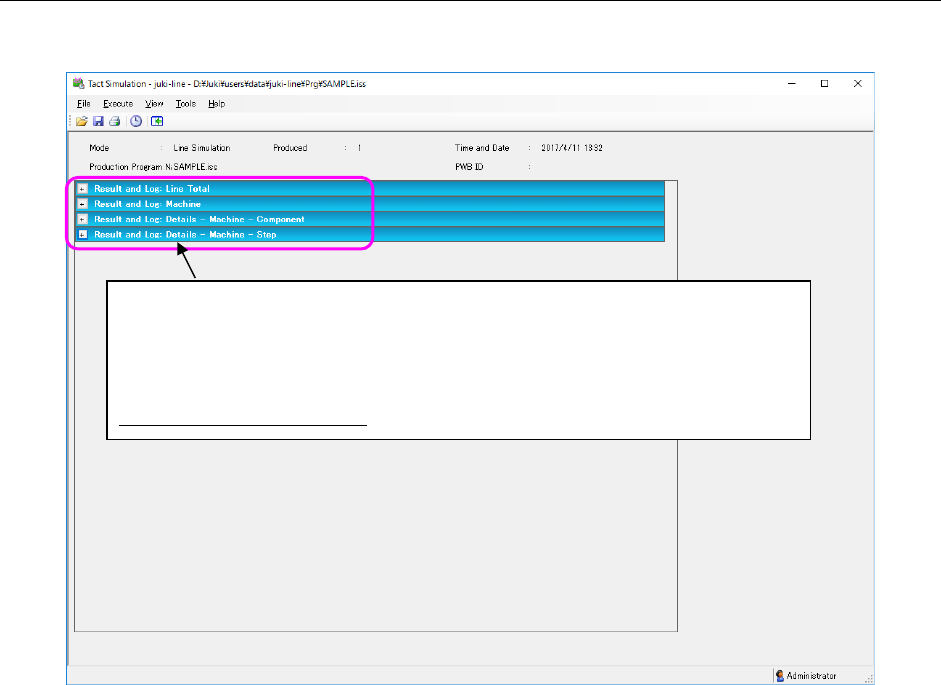Viewport: 941px width, 685px height.
Task: Click the 'Time and Date' label
Action: (x=482, y=148)
